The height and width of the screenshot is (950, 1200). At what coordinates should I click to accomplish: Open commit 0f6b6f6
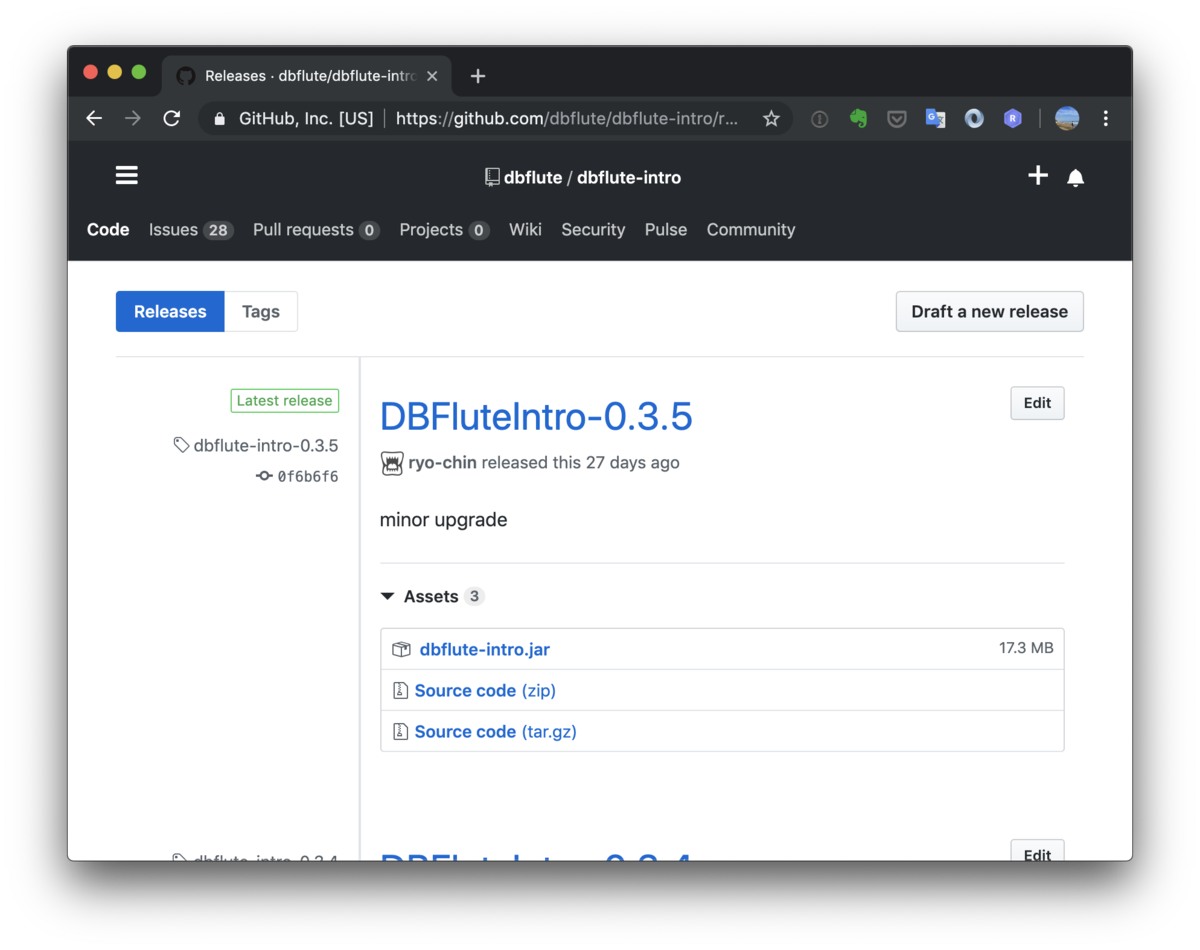pyautogui.click(x=308, y=476)
